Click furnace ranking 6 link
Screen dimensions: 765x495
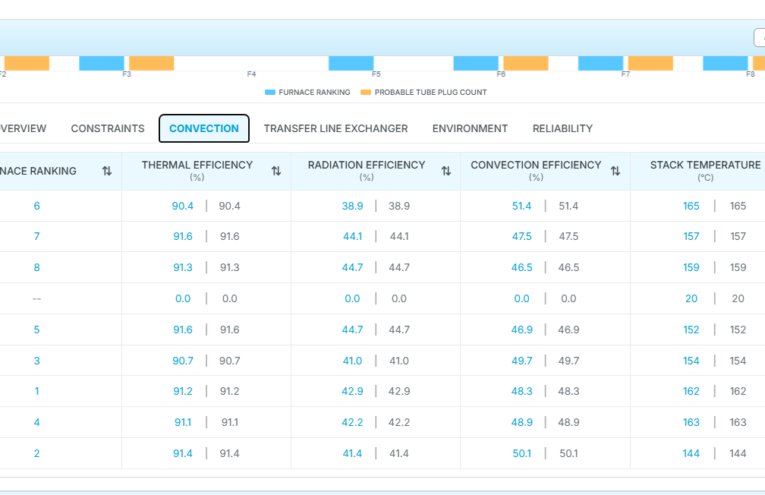coord(37,206)
